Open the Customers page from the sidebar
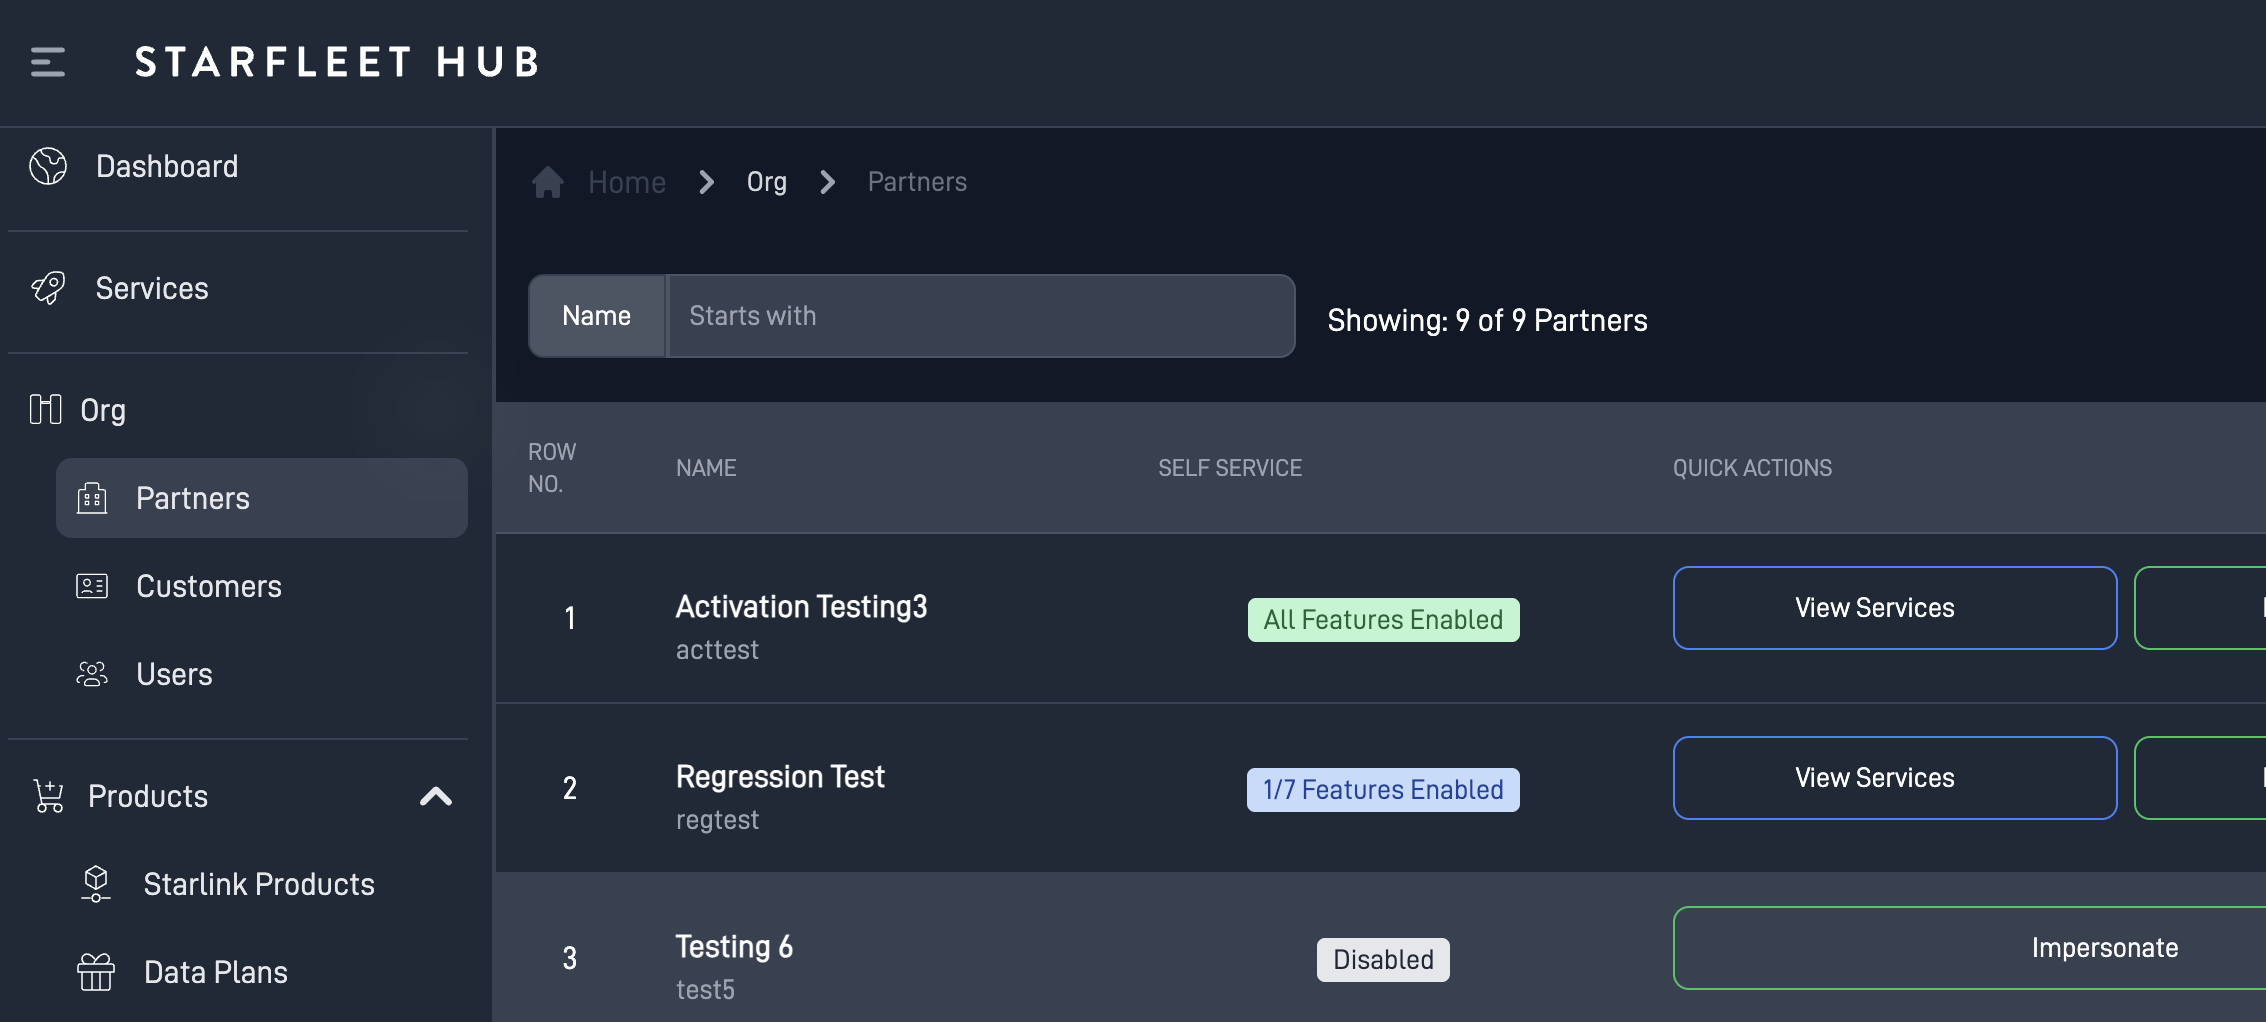The width and height of the screenshot is (2266, 1022). (x=209, y=586)
